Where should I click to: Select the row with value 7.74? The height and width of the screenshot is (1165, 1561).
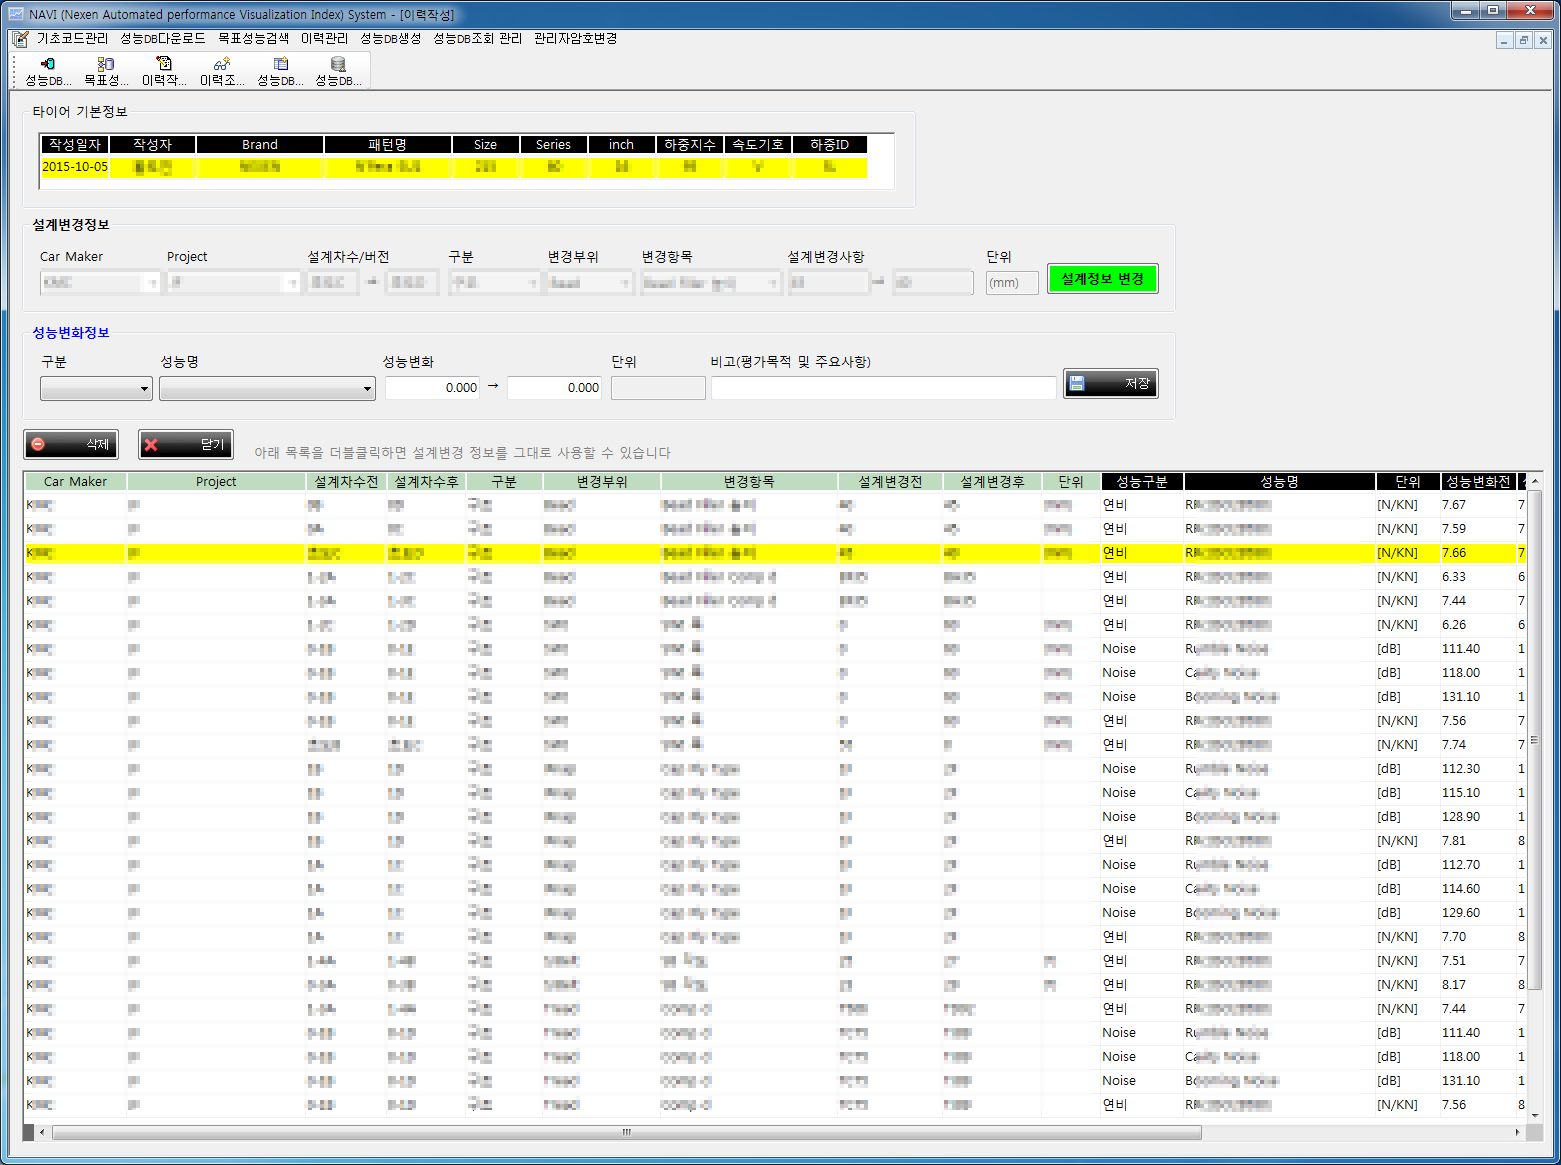pyautogui.click(x=775, y=745)
